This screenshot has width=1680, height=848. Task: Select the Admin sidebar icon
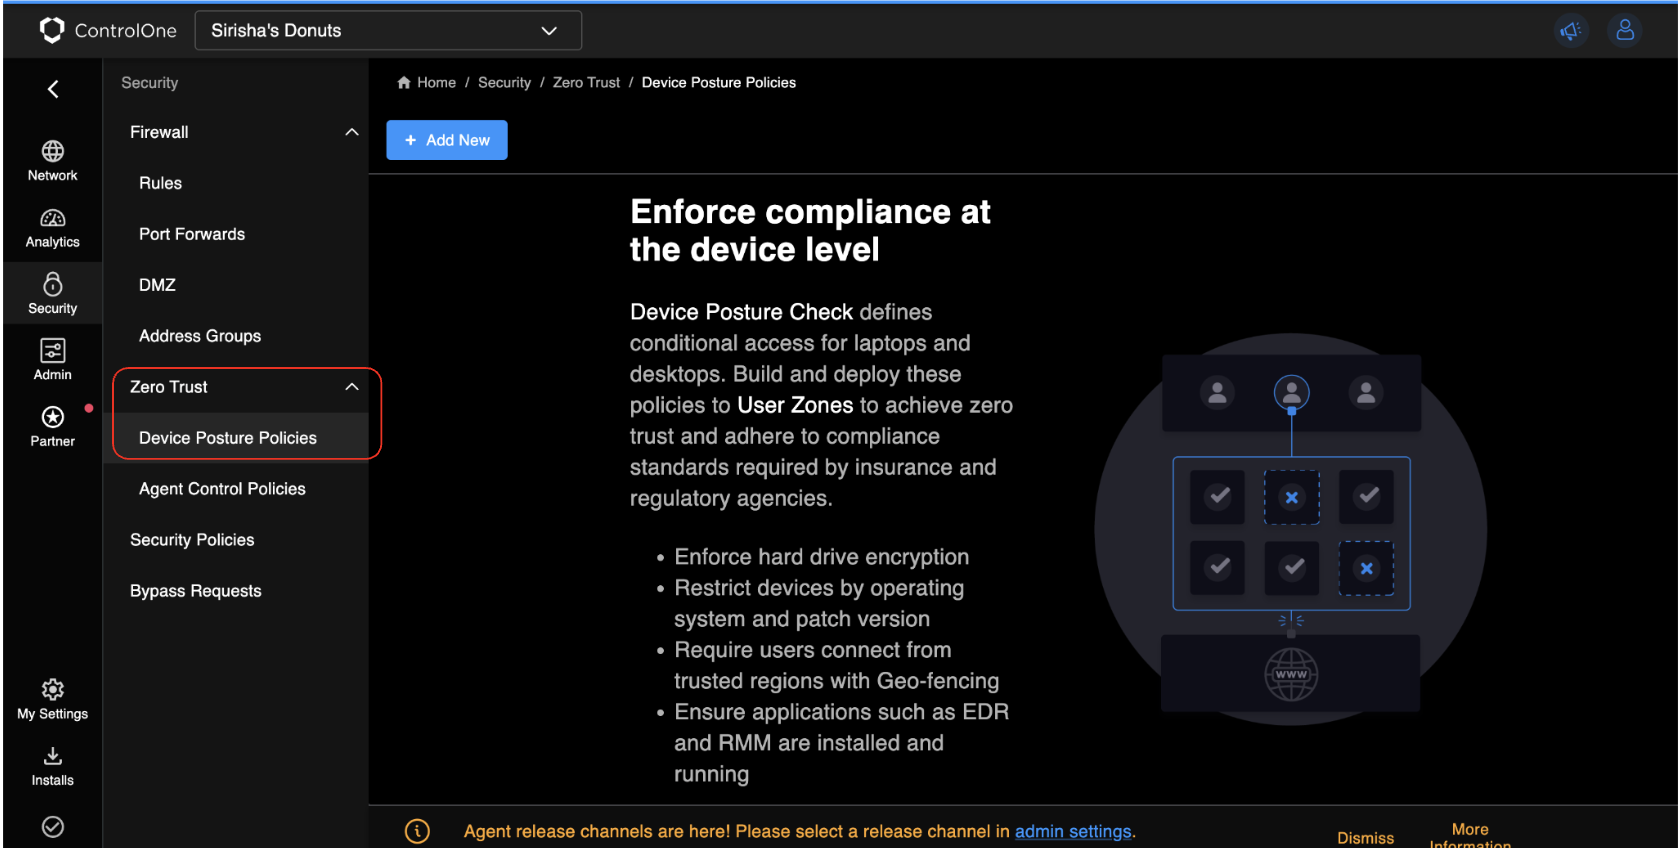[x=52, y=351]
